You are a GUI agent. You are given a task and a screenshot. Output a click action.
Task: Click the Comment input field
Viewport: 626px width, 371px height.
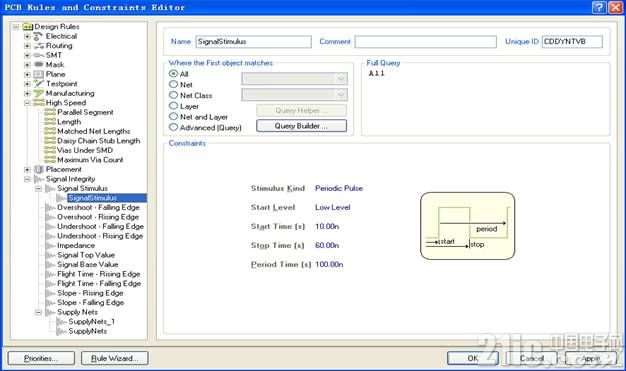pos(426,42)
